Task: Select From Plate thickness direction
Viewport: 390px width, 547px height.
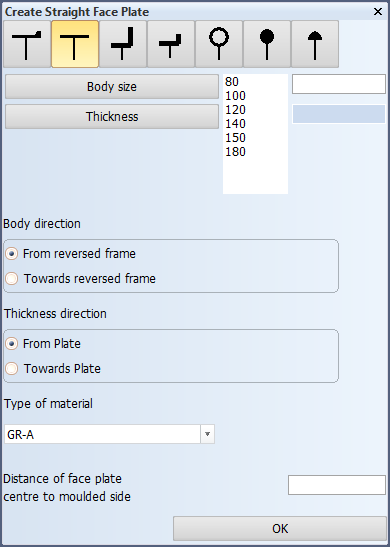Action: coord(12,344)
